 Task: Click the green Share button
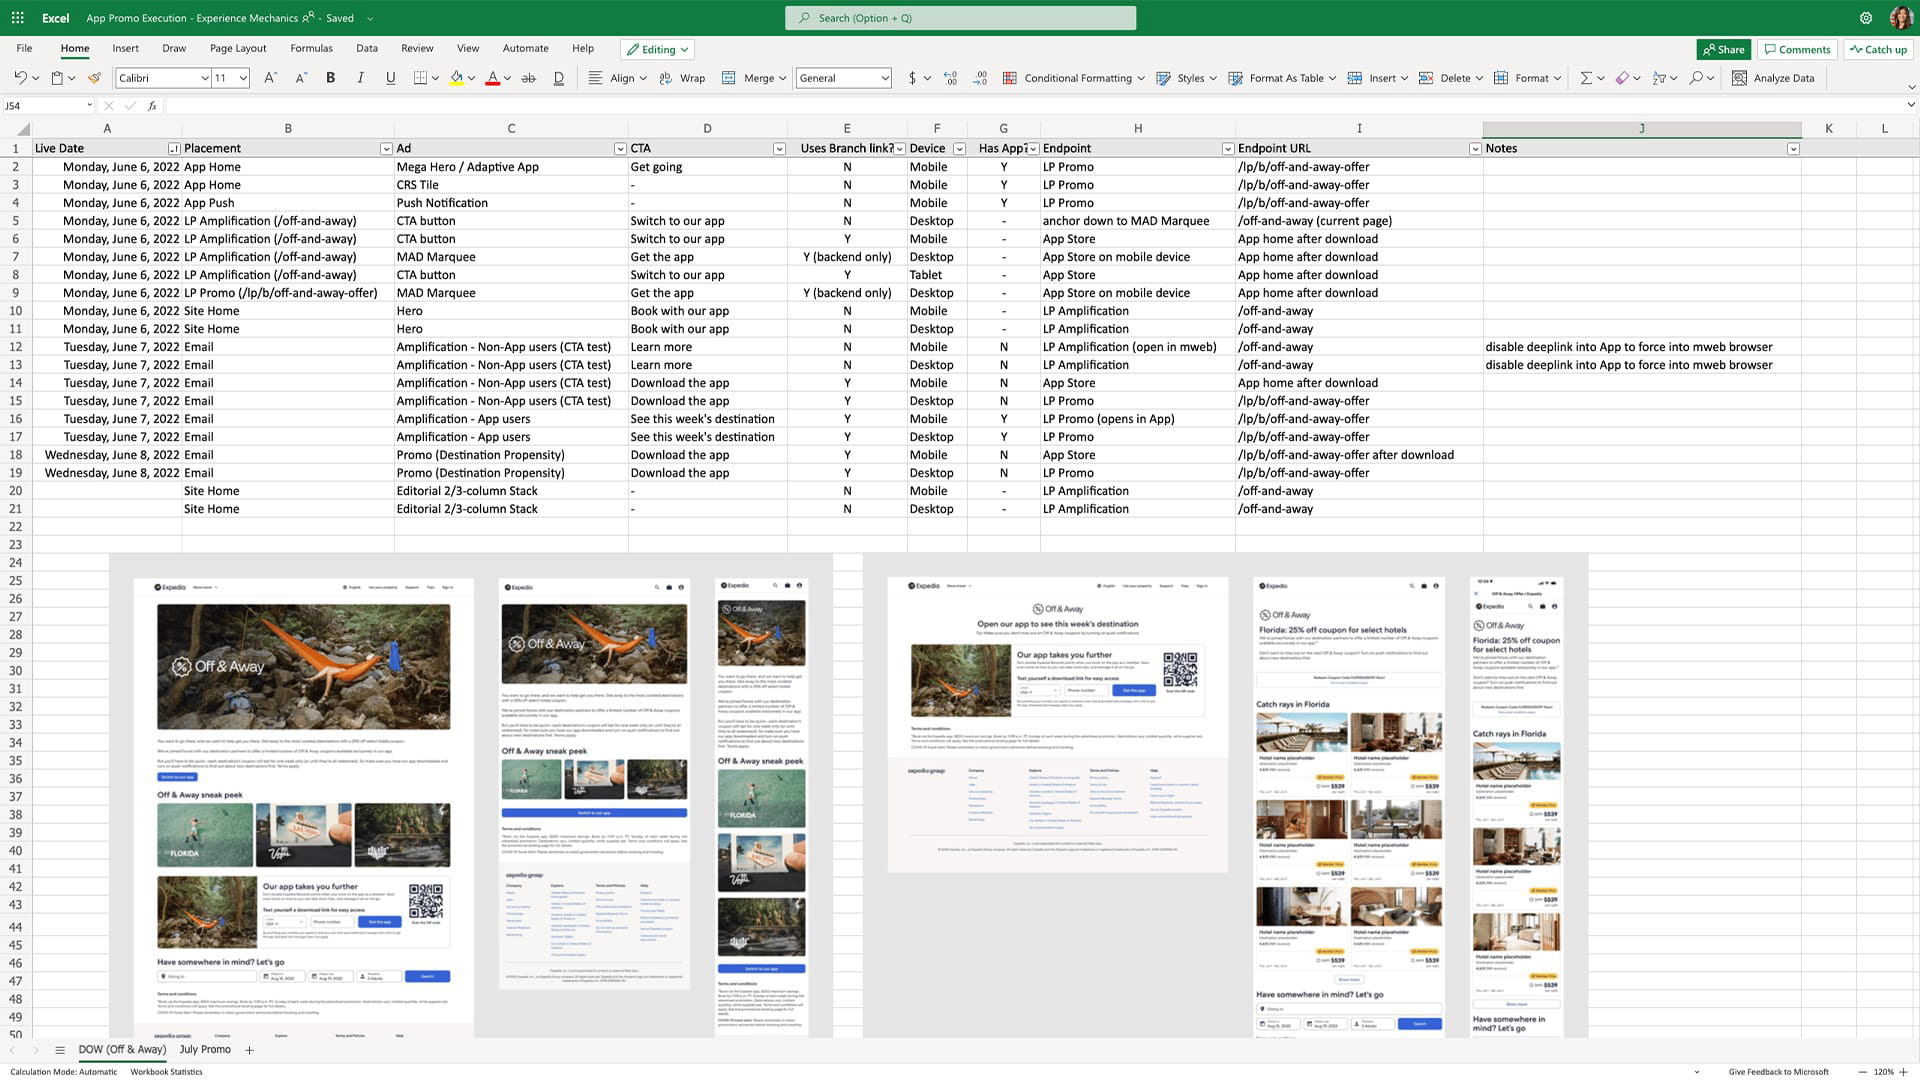point(1723,49)
